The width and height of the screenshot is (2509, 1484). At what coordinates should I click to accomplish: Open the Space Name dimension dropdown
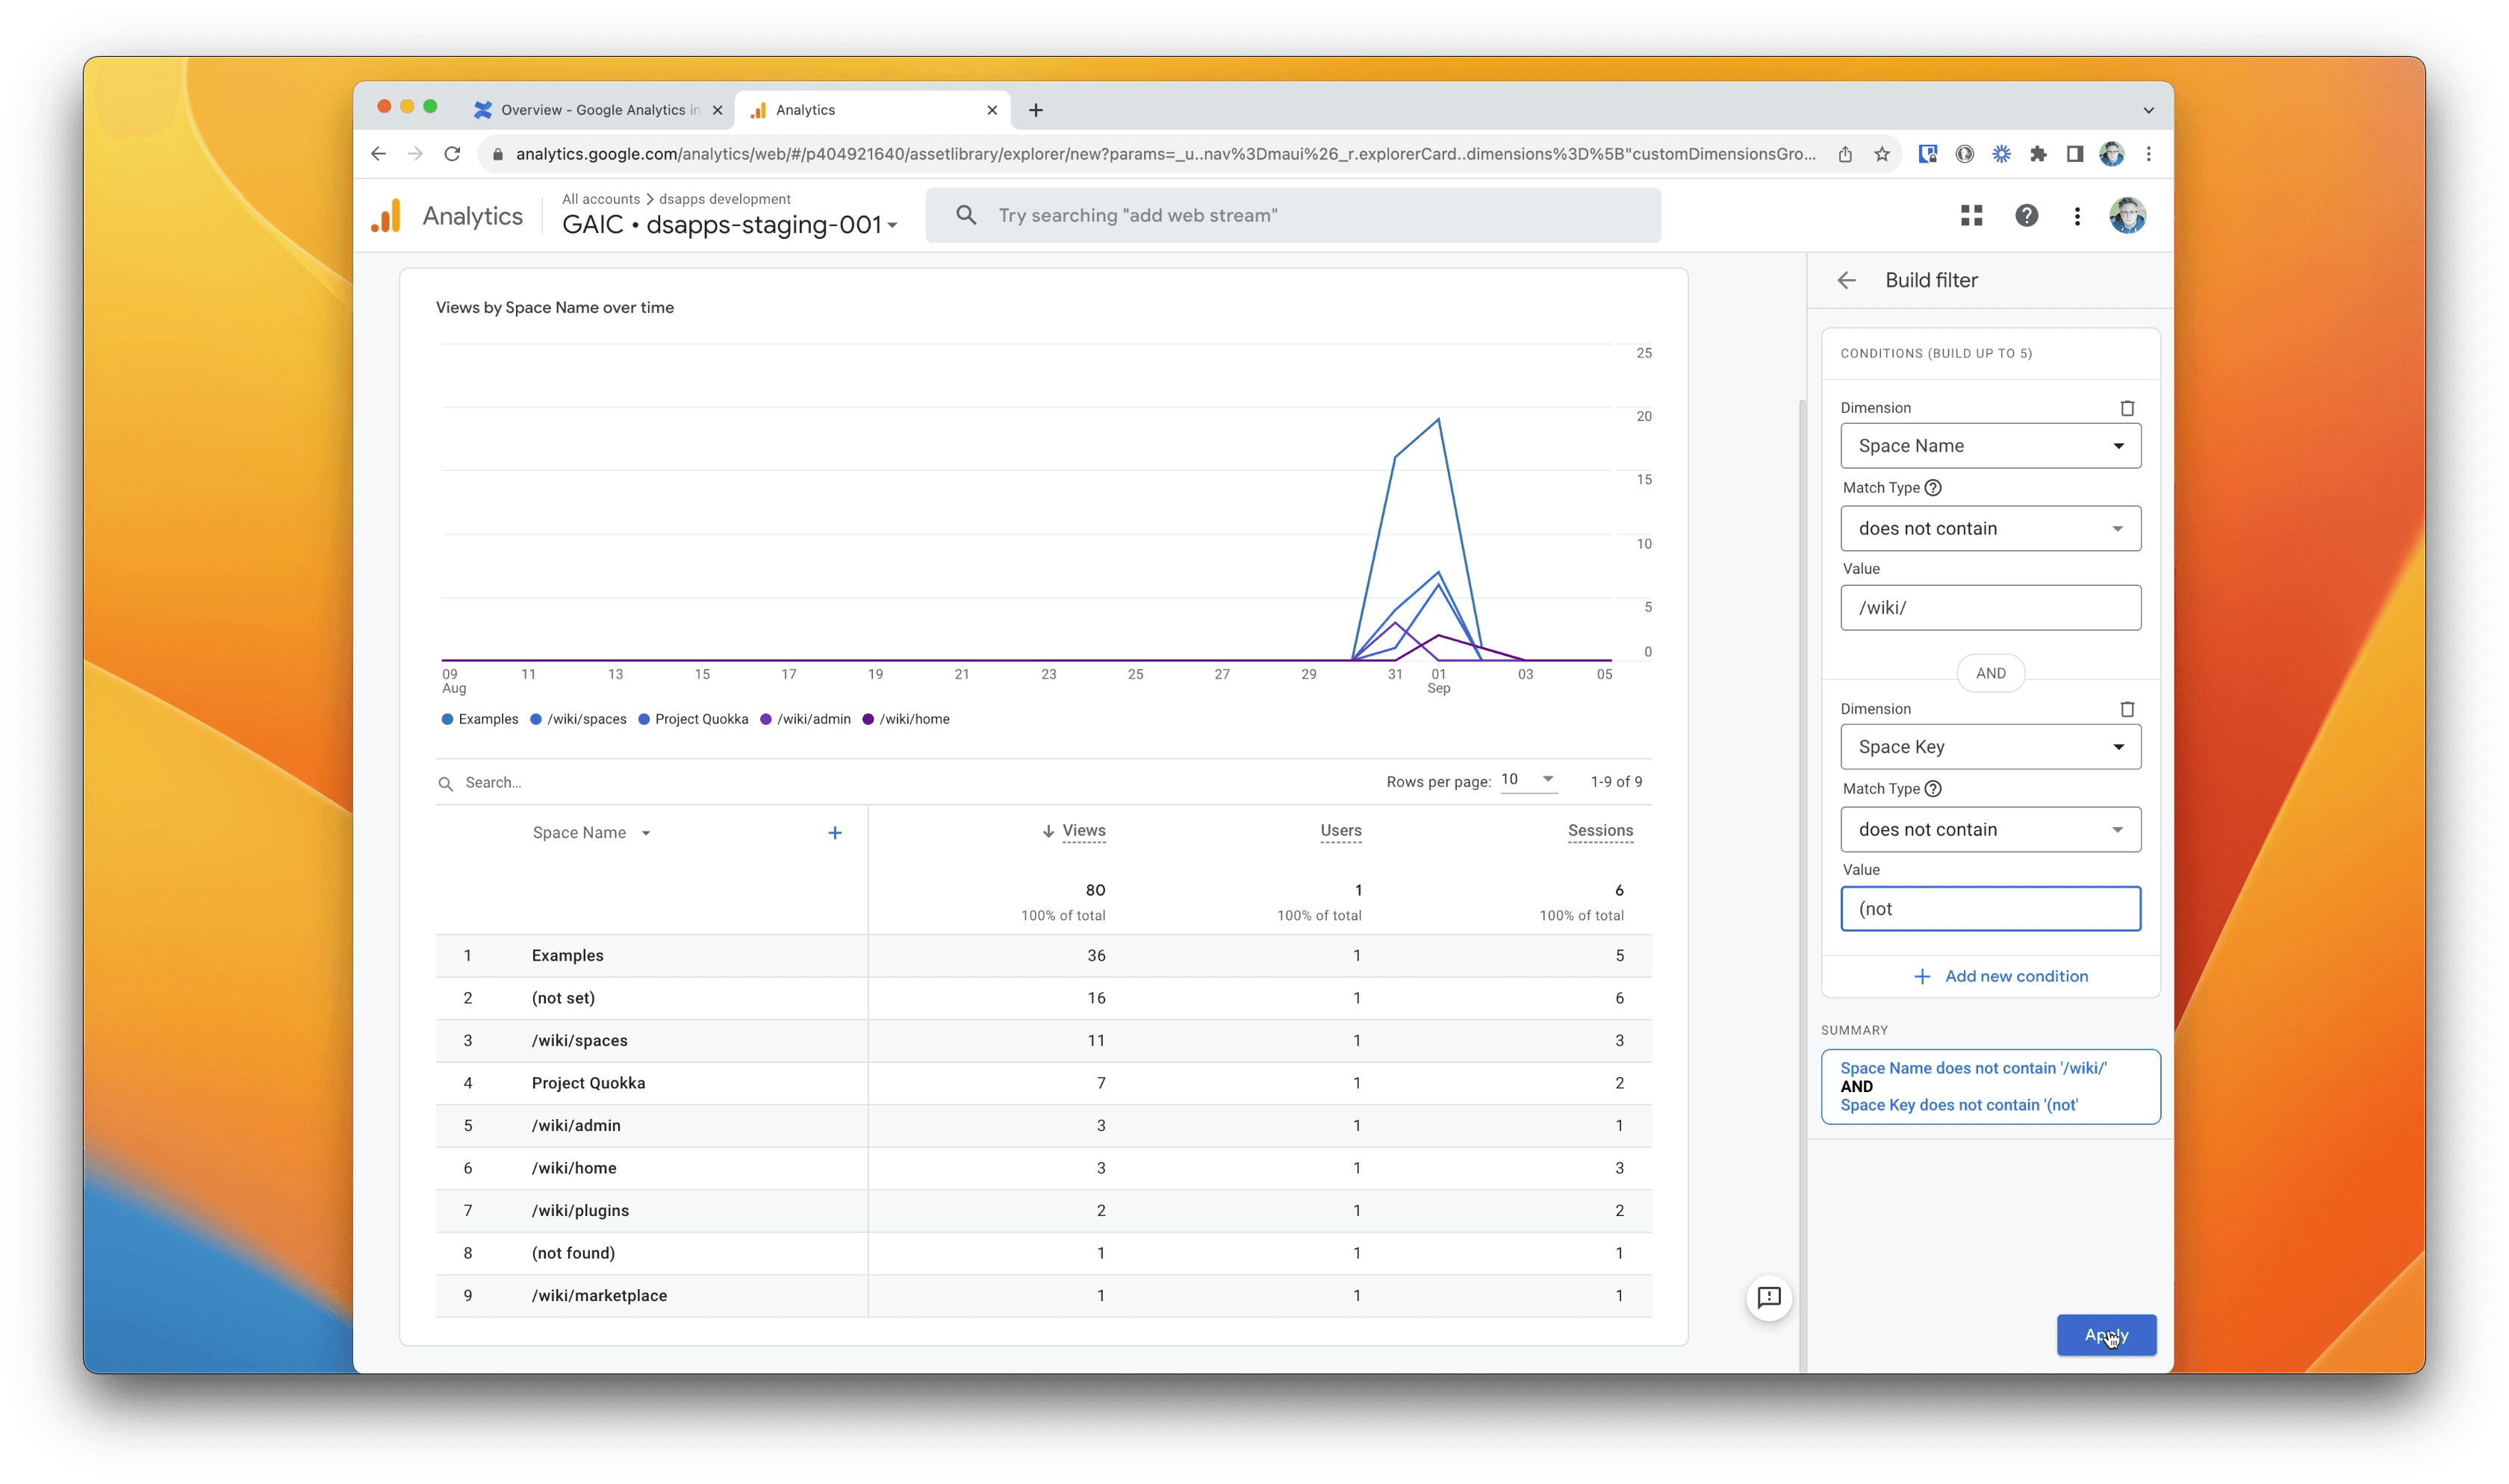1990,446
